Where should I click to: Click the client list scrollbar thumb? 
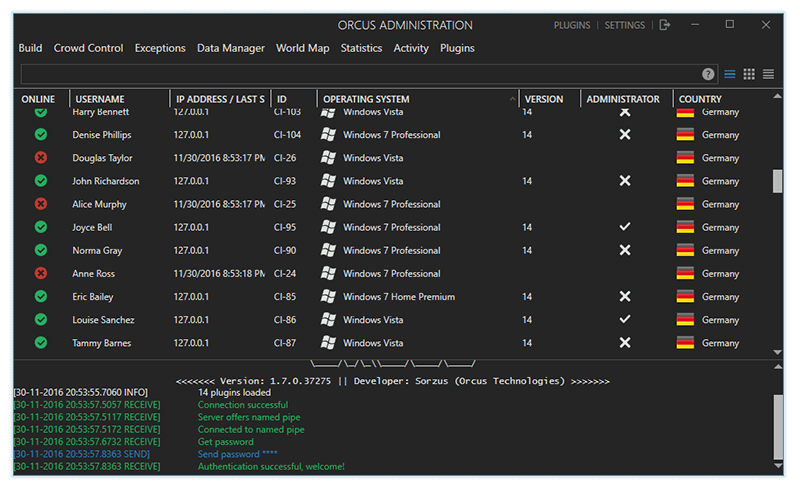[778, 181]
